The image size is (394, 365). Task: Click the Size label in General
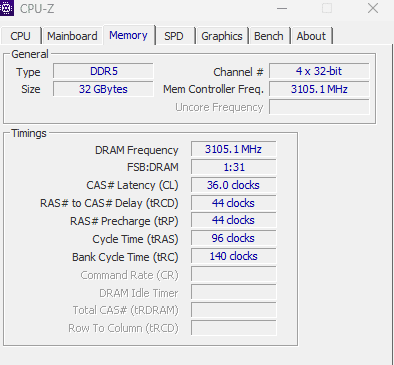(31, 89)
